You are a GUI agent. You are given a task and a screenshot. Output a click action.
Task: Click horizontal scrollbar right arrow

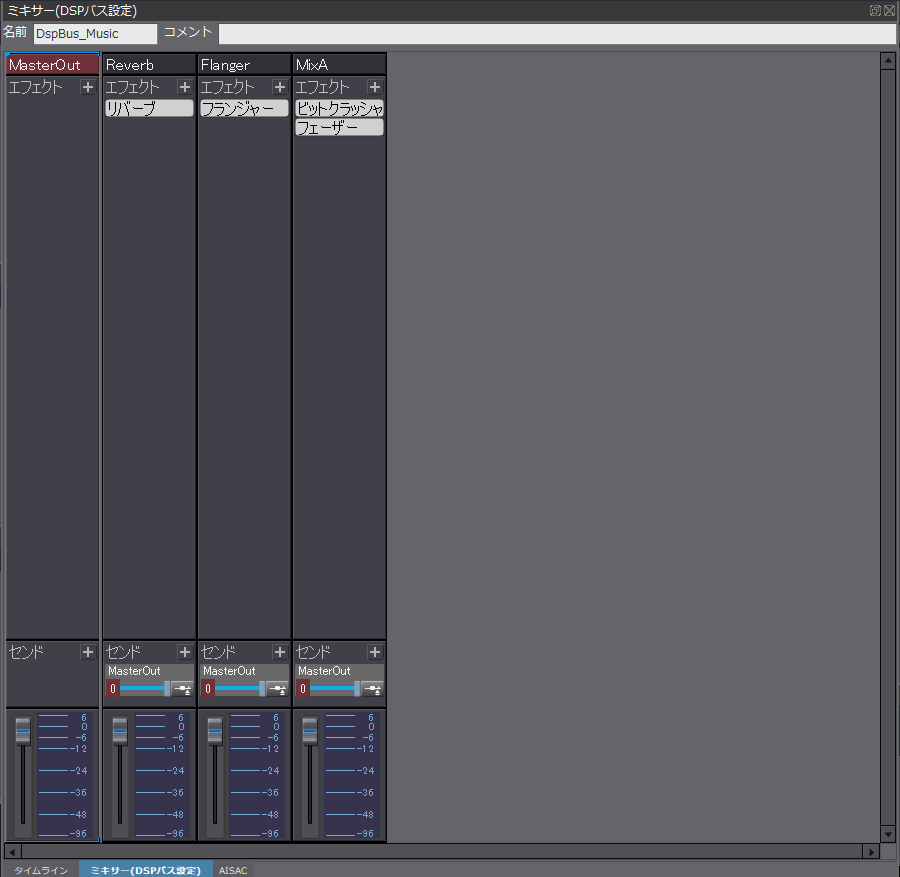872,852
